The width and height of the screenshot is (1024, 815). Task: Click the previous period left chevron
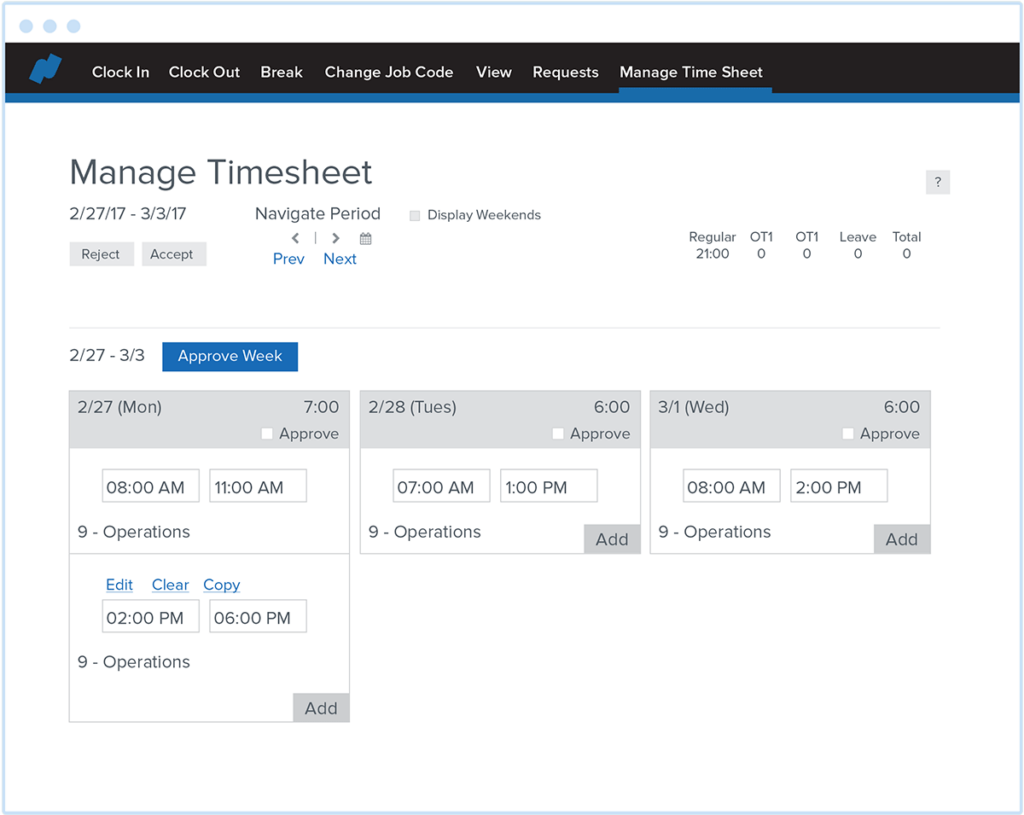tap(295, 238)
